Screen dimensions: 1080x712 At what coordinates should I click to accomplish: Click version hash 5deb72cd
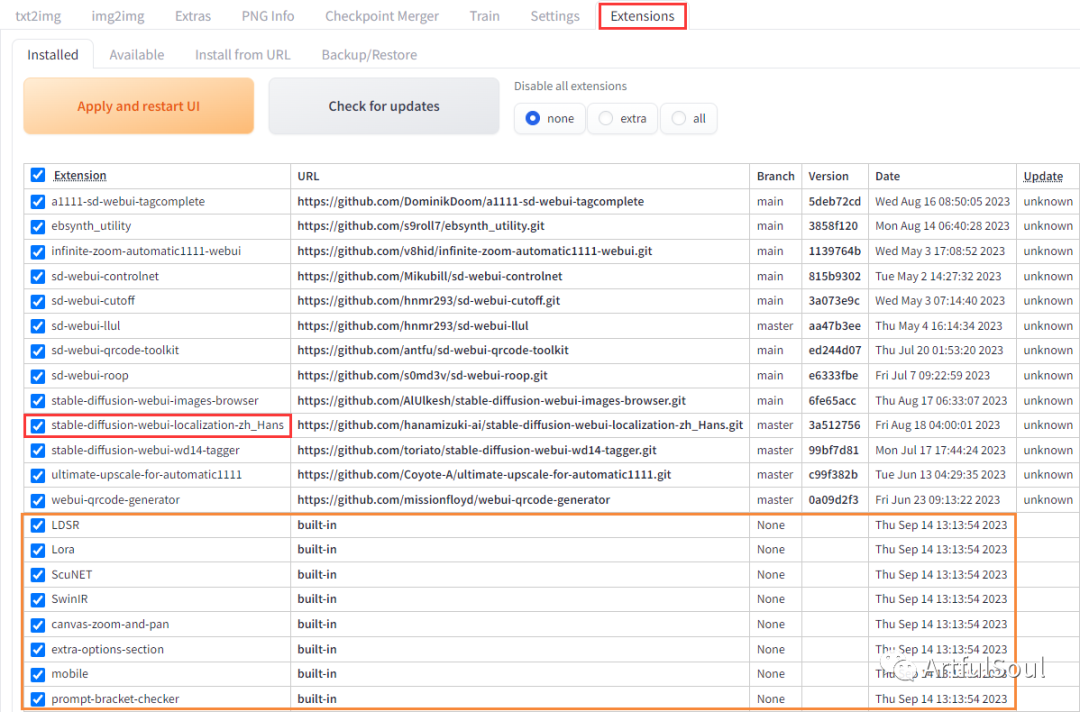coord(834,201)
